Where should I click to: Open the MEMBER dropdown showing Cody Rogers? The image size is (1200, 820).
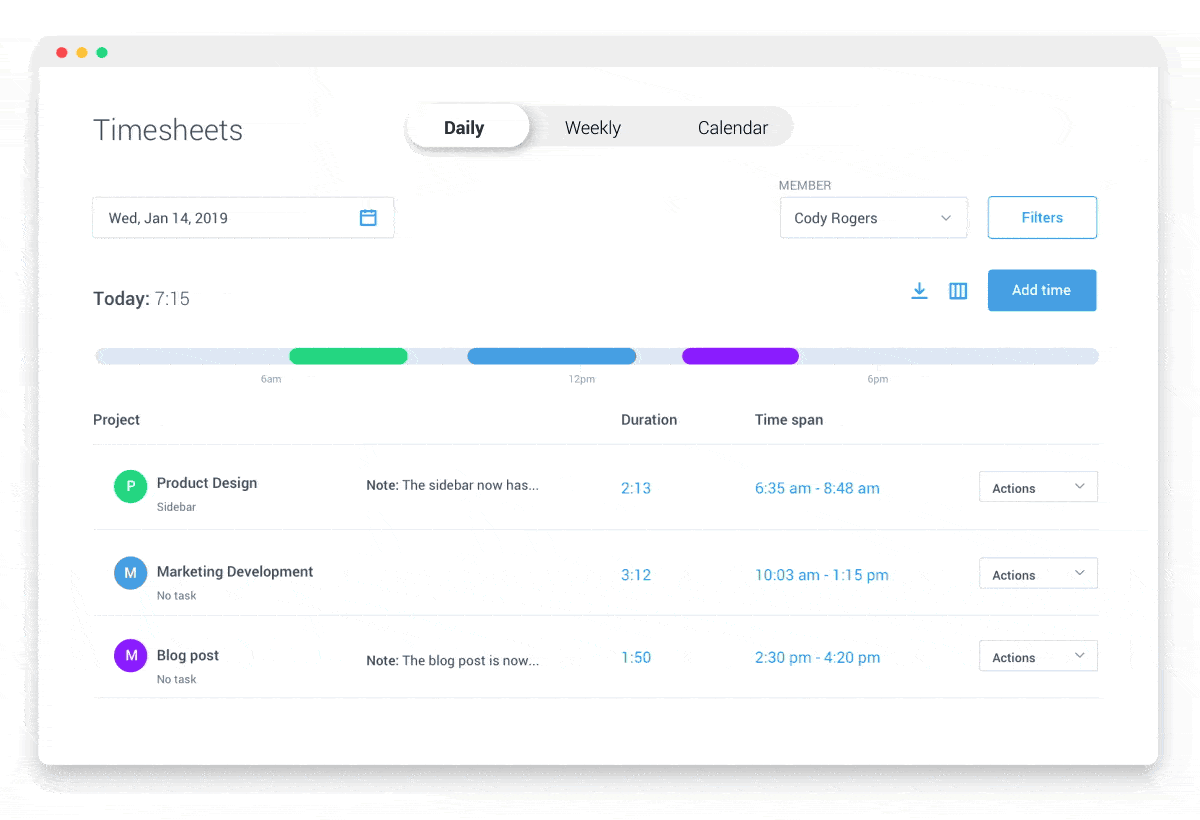(873, 217)
